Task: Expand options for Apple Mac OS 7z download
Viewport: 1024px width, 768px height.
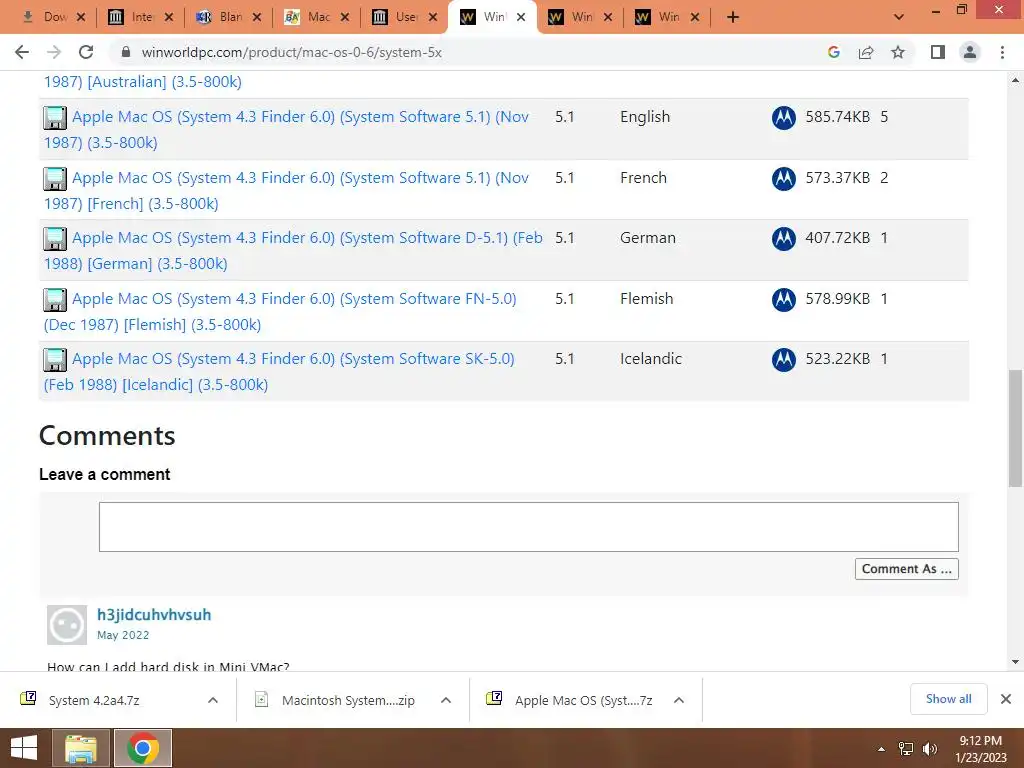Action: tap(679, 700)
